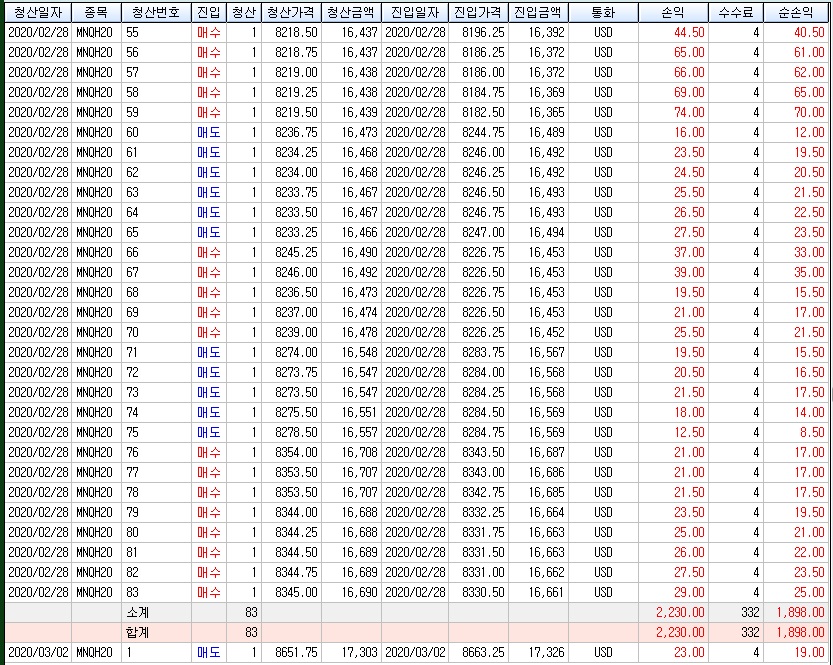Click profit value 44.50

click(673, 32)
